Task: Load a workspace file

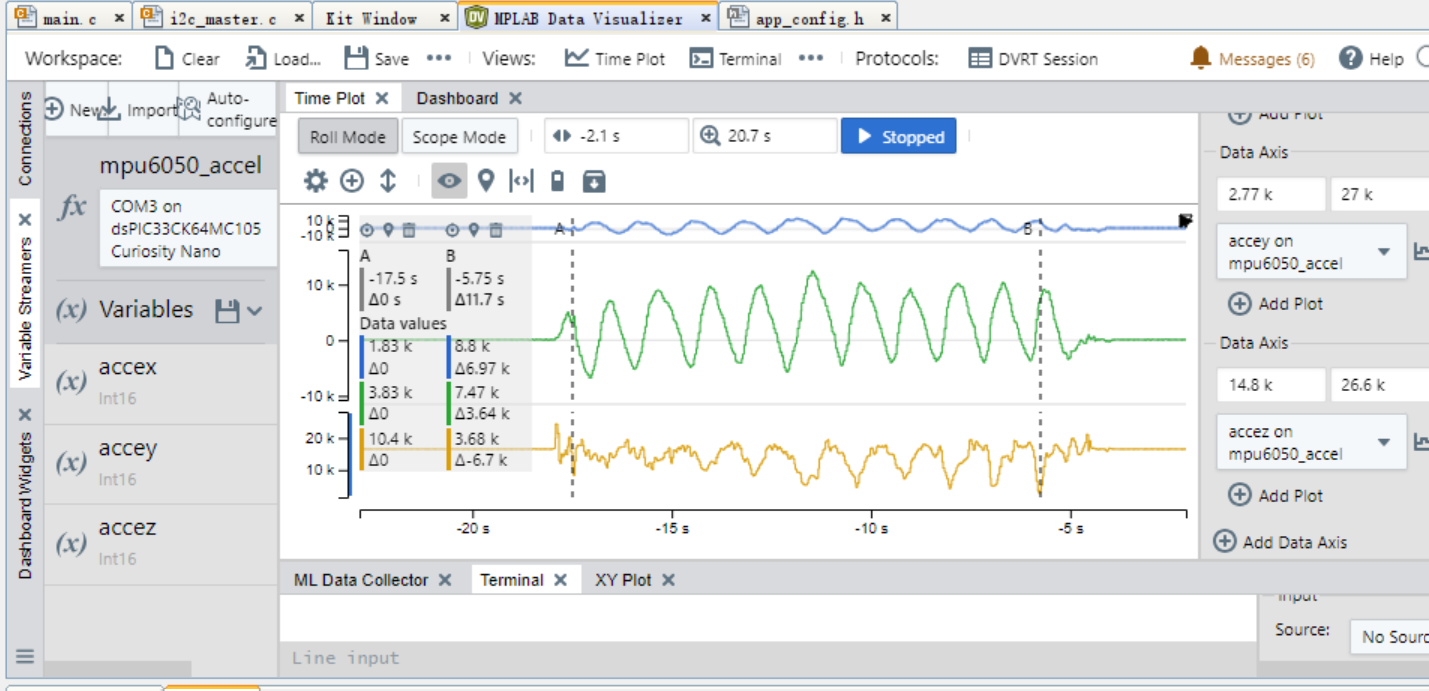Action: (284, 58)
